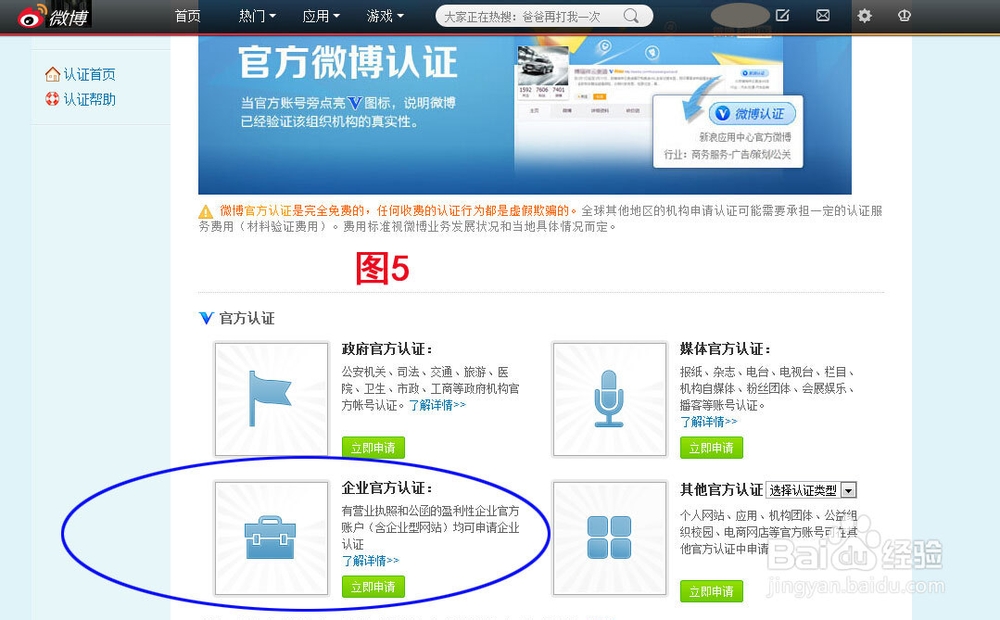Click the lifebuoy icon beside 认证帮助
Screen dimensions: 1000x620
click(52, 99)
